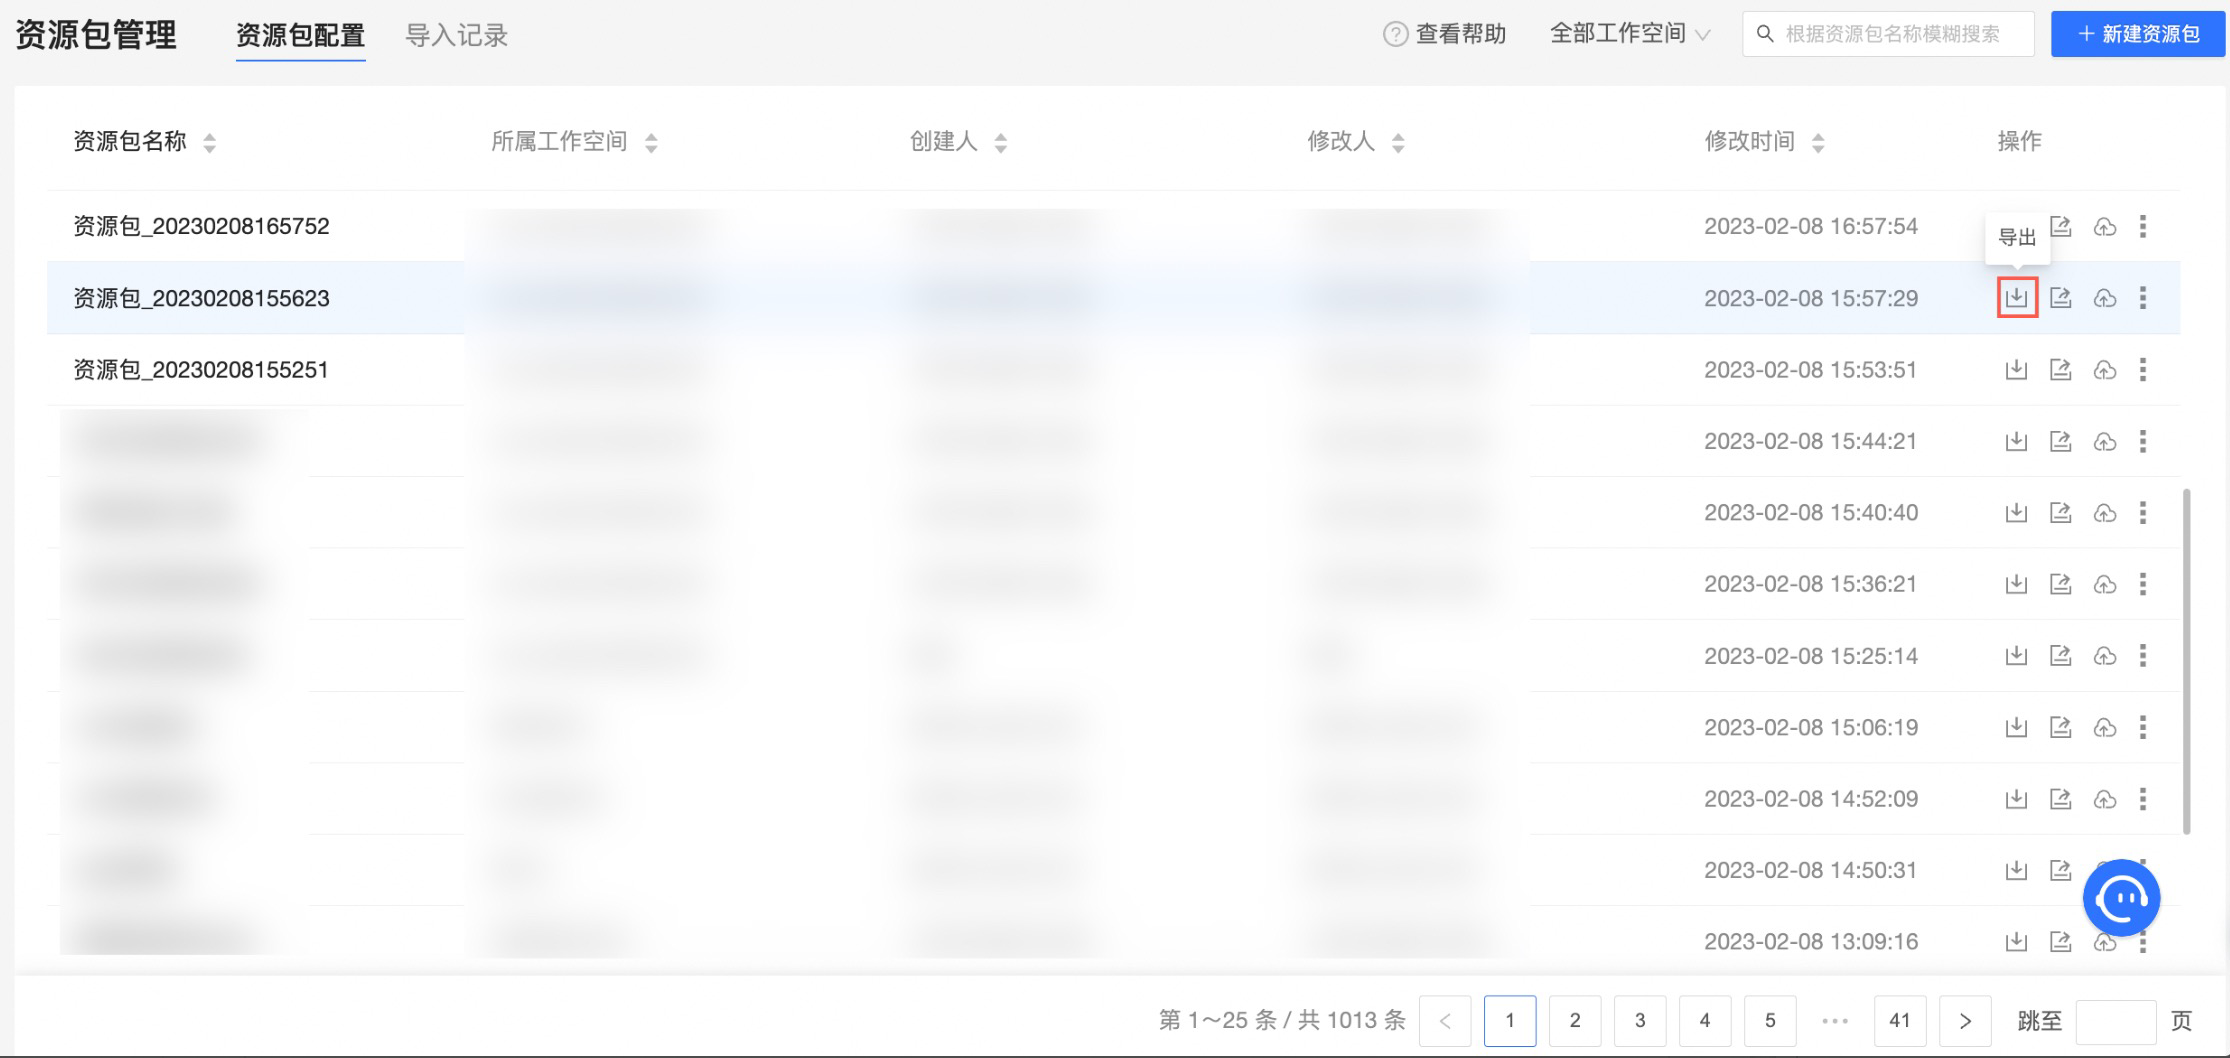Click cloud upload icon in 15:36:21 row
This screenshot has width=2230, height=1058.
point(2105,584)
